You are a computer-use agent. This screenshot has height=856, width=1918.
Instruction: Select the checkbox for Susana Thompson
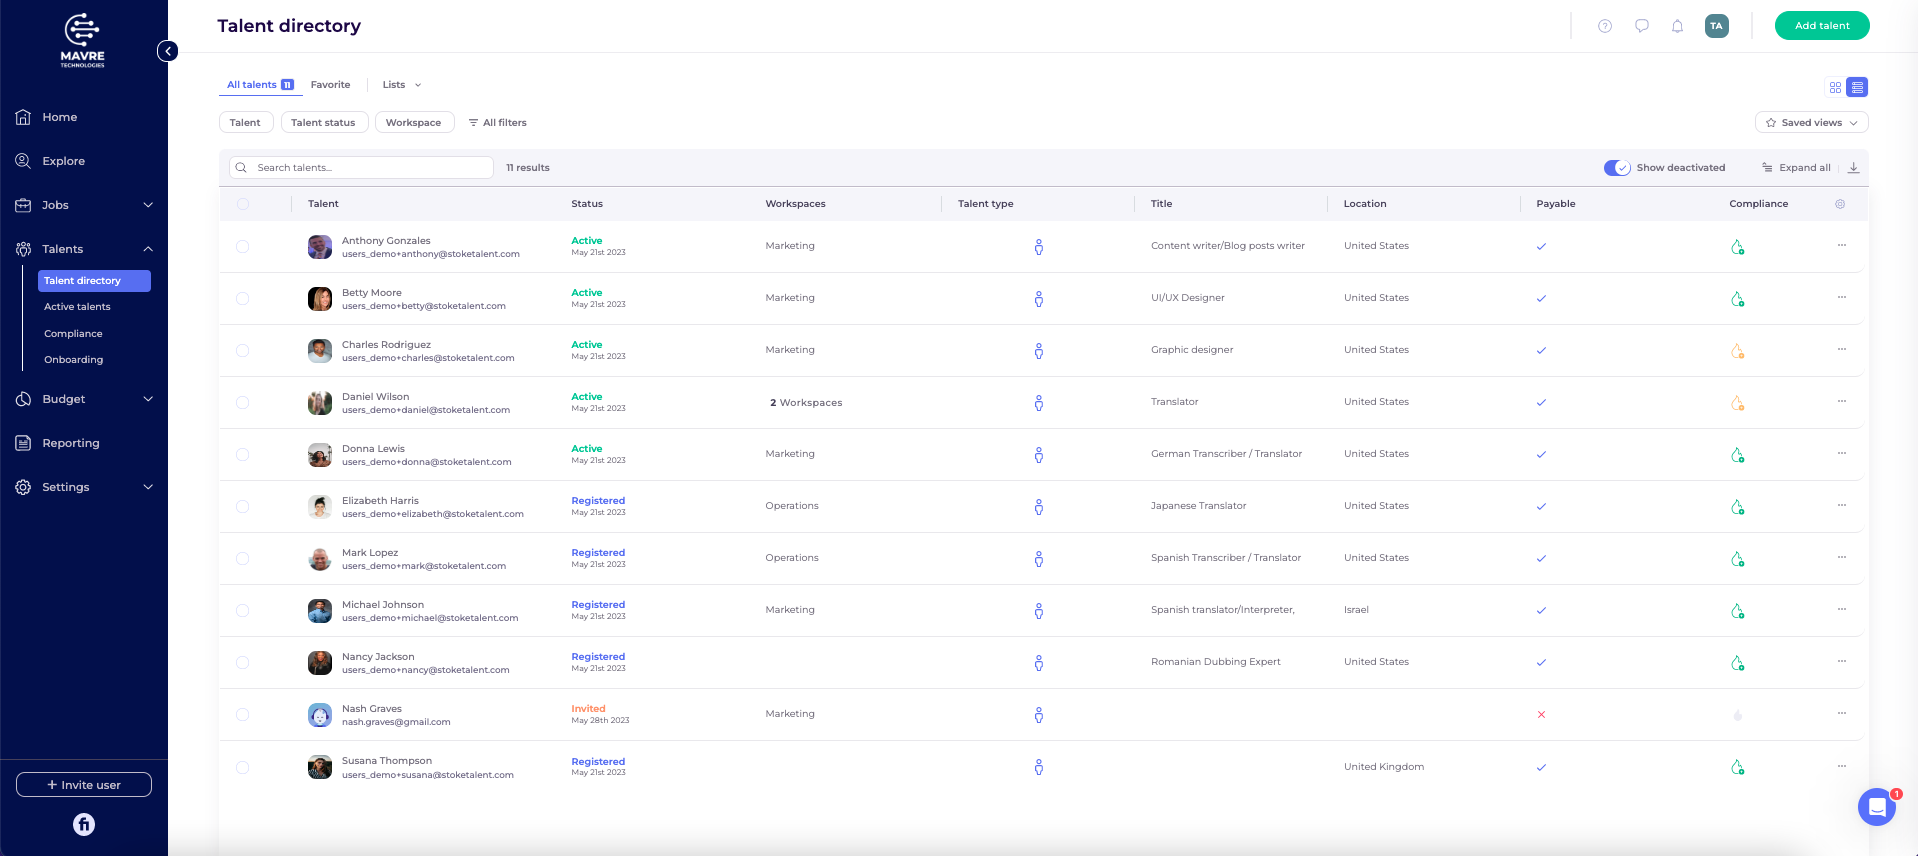[243, 767]
